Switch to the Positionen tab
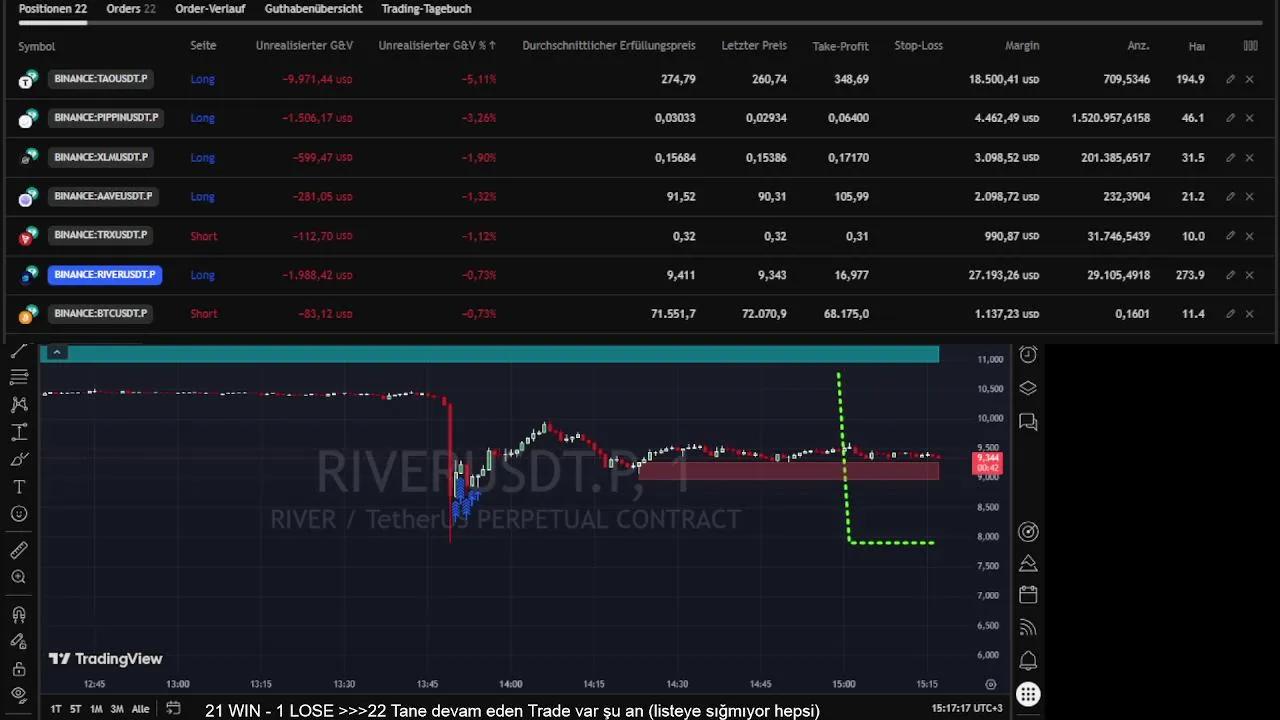 tap(53, 9)
